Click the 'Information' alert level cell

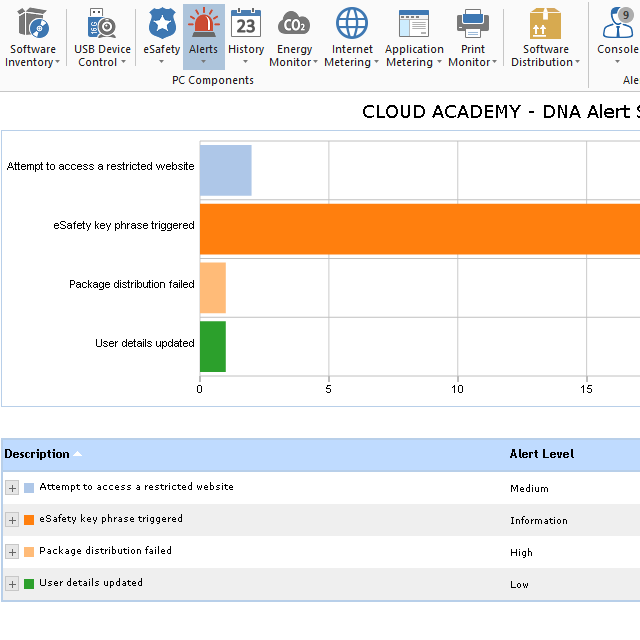[539, 520]
